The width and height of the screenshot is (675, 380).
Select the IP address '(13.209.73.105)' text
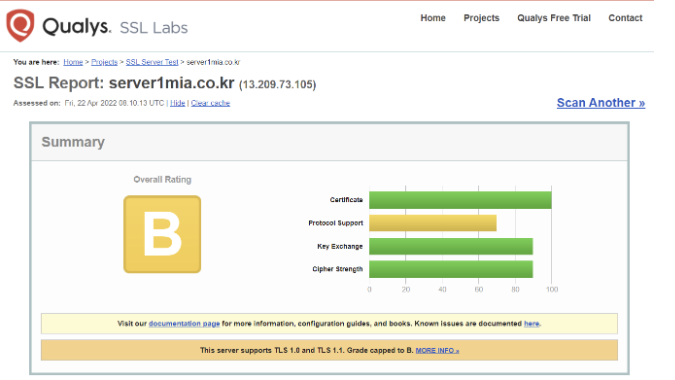[x=278, y=84]
